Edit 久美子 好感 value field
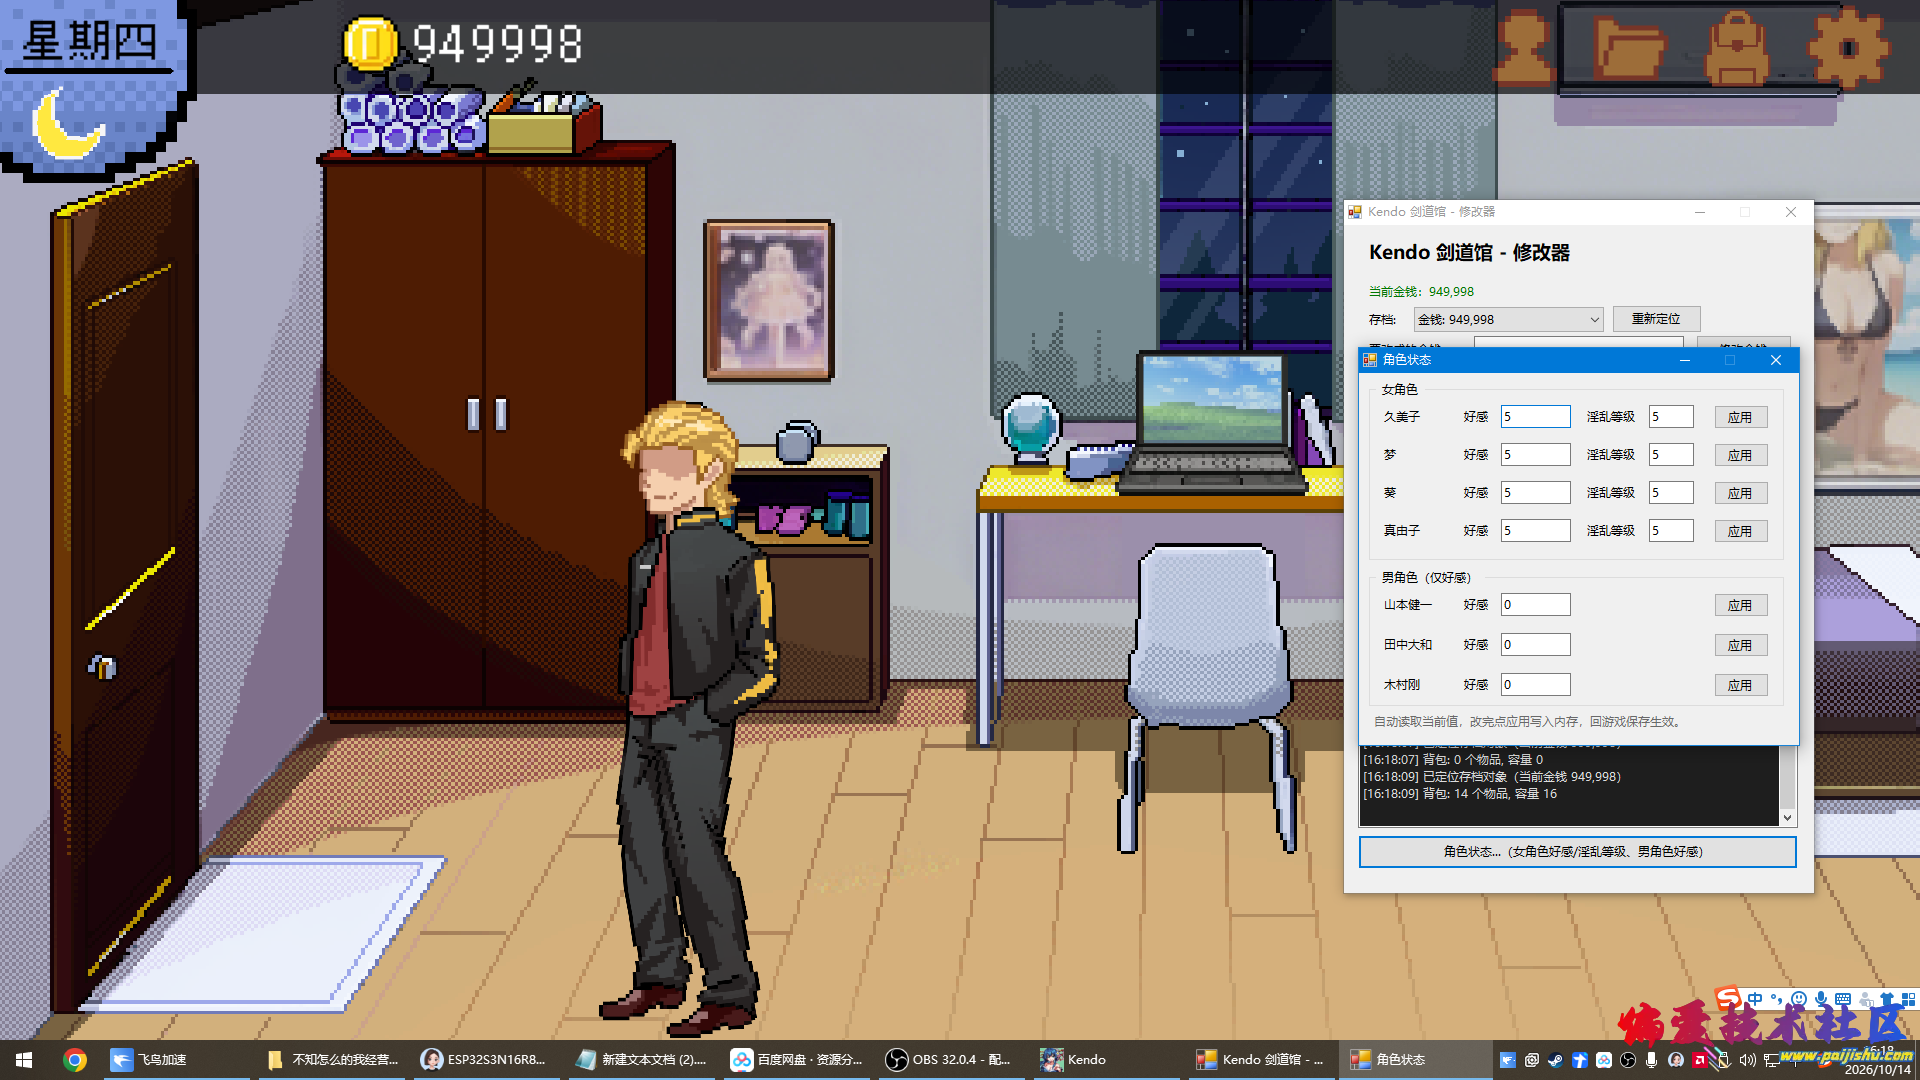Screen dimensions: 1920x1080 tap(1535, 417)
